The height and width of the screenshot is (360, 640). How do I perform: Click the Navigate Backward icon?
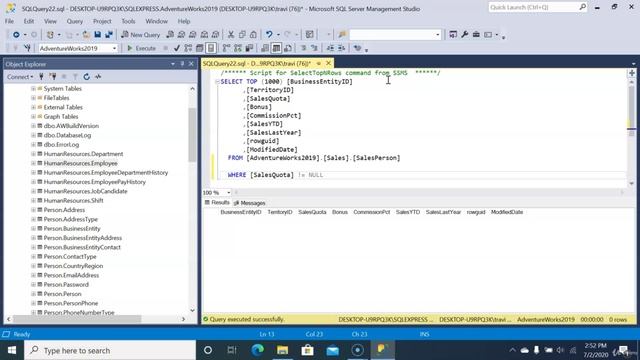coord(16,35)
